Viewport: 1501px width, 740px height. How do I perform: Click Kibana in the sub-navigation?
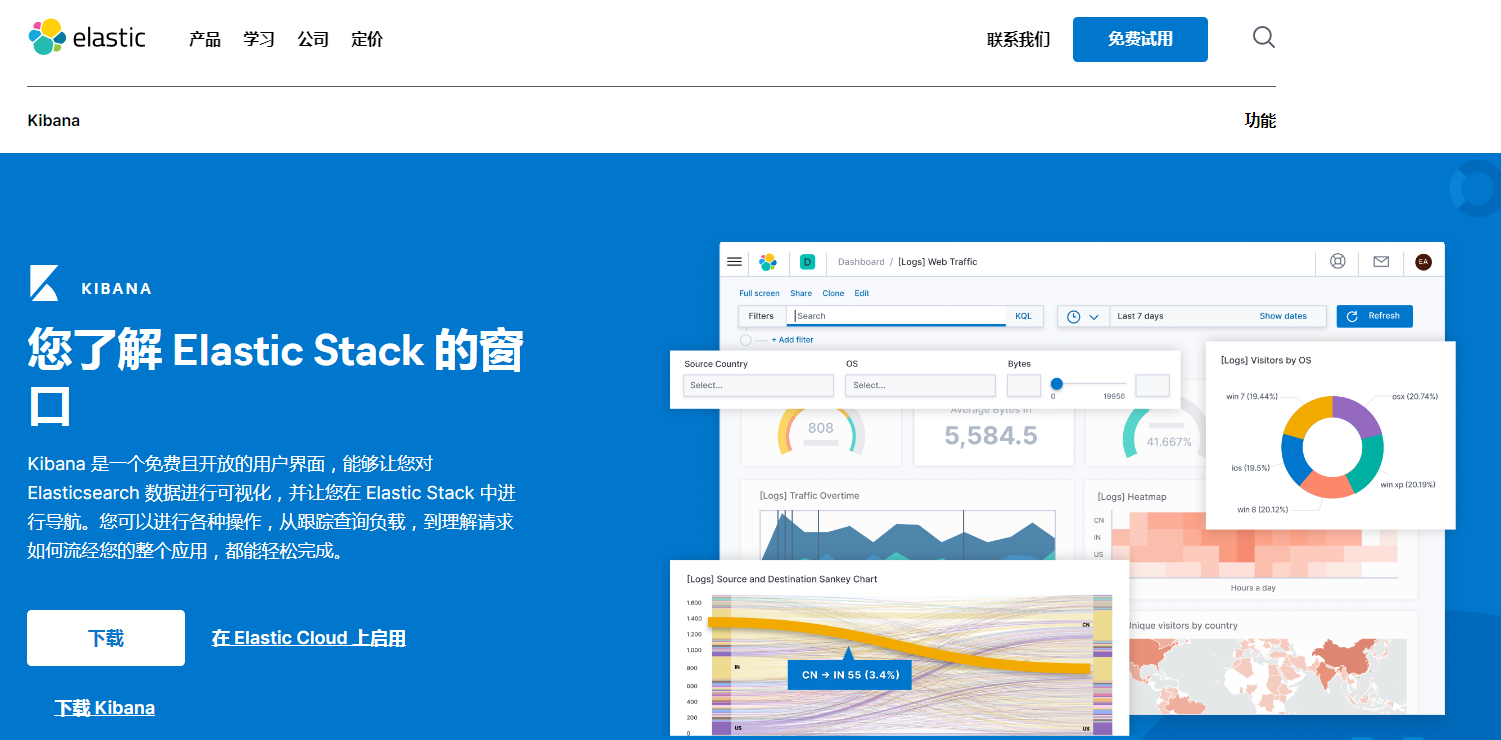(x=54, y=120)
